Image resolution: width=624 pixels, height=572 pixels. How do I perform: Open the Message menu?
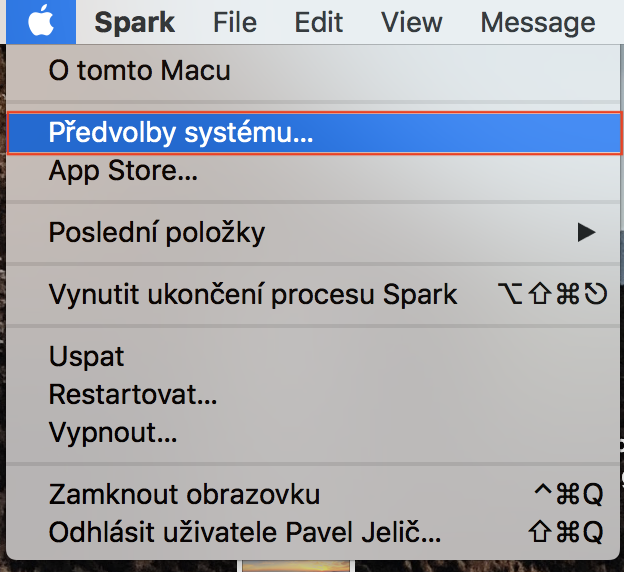tap(538, 22)
